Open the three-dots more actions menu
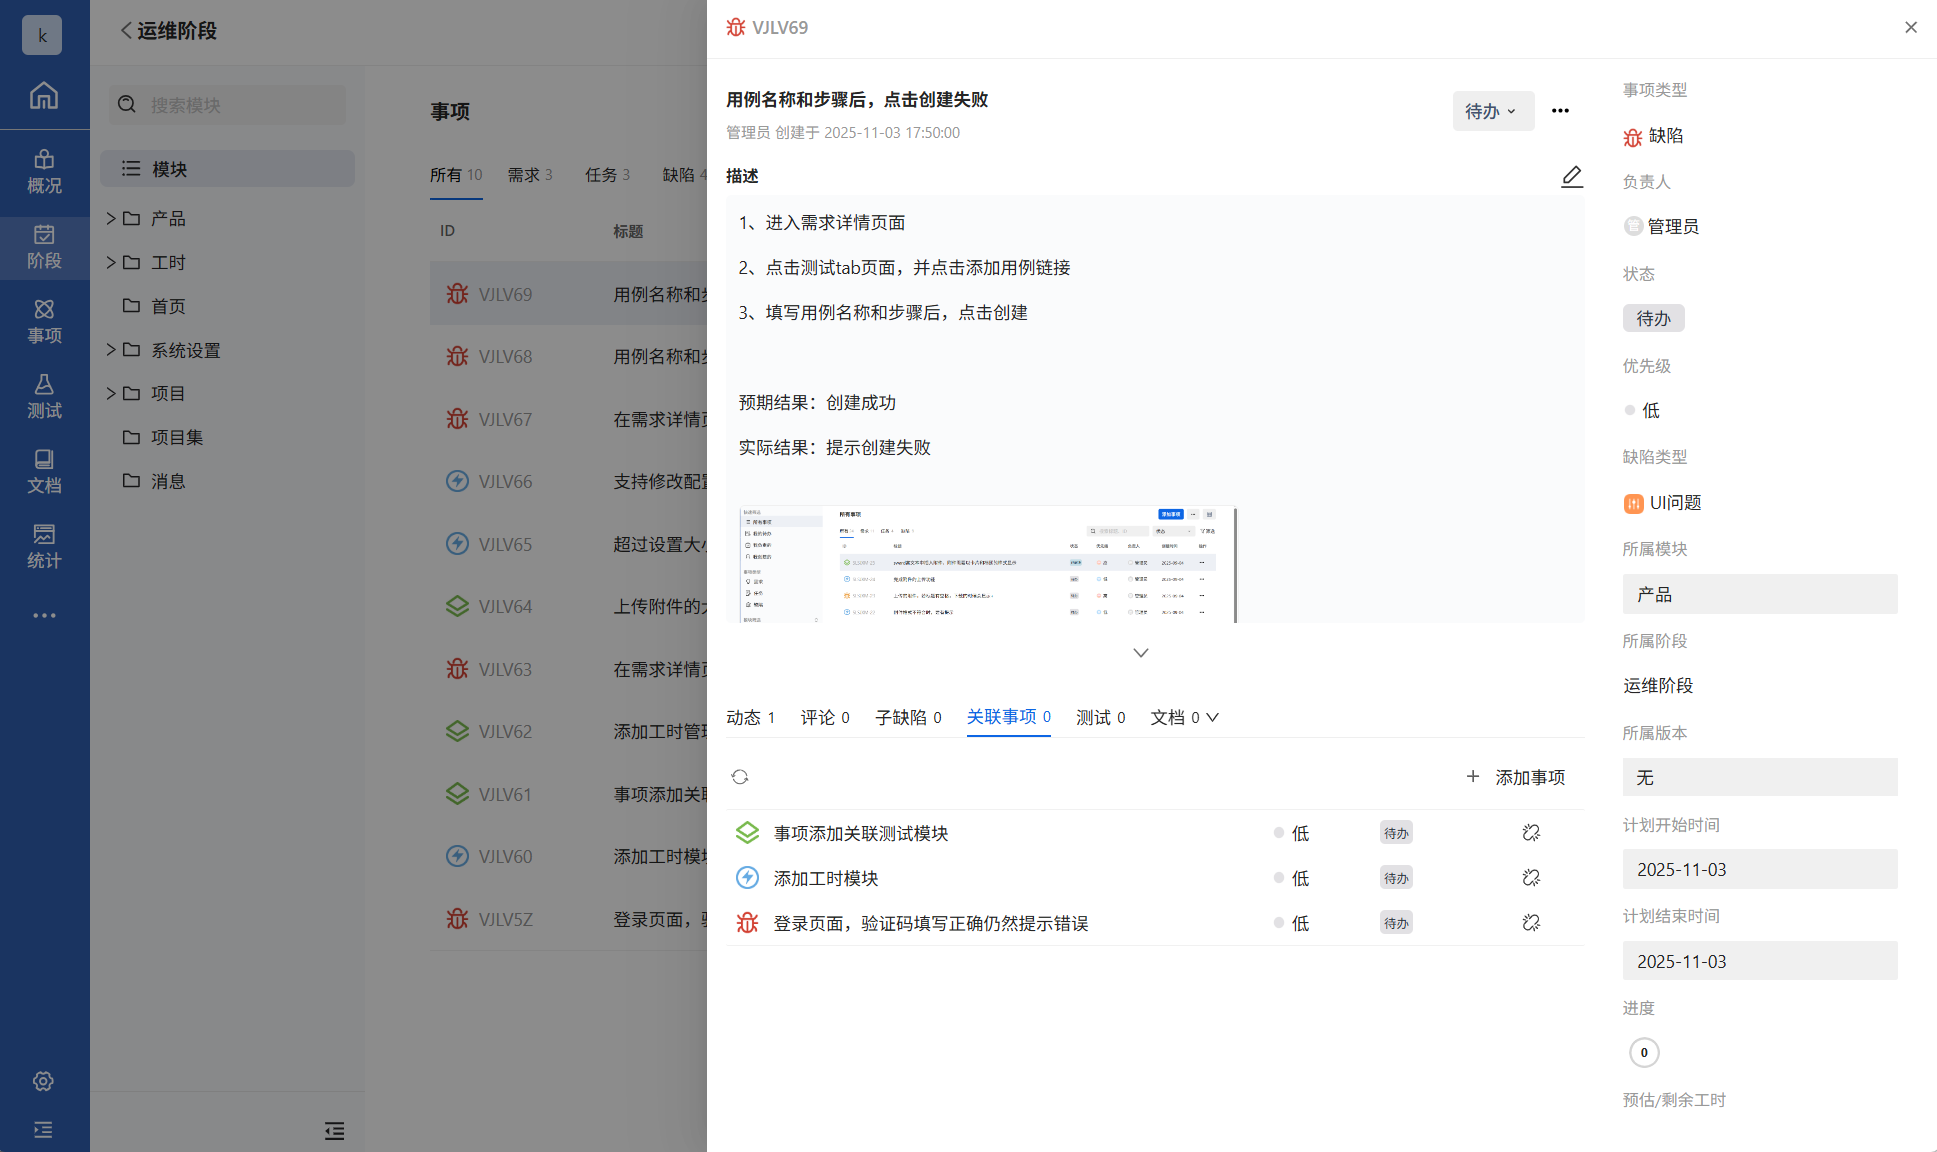Image resolution: width=1937 pixels, height=1152 pixels. tap(1559, 111)
